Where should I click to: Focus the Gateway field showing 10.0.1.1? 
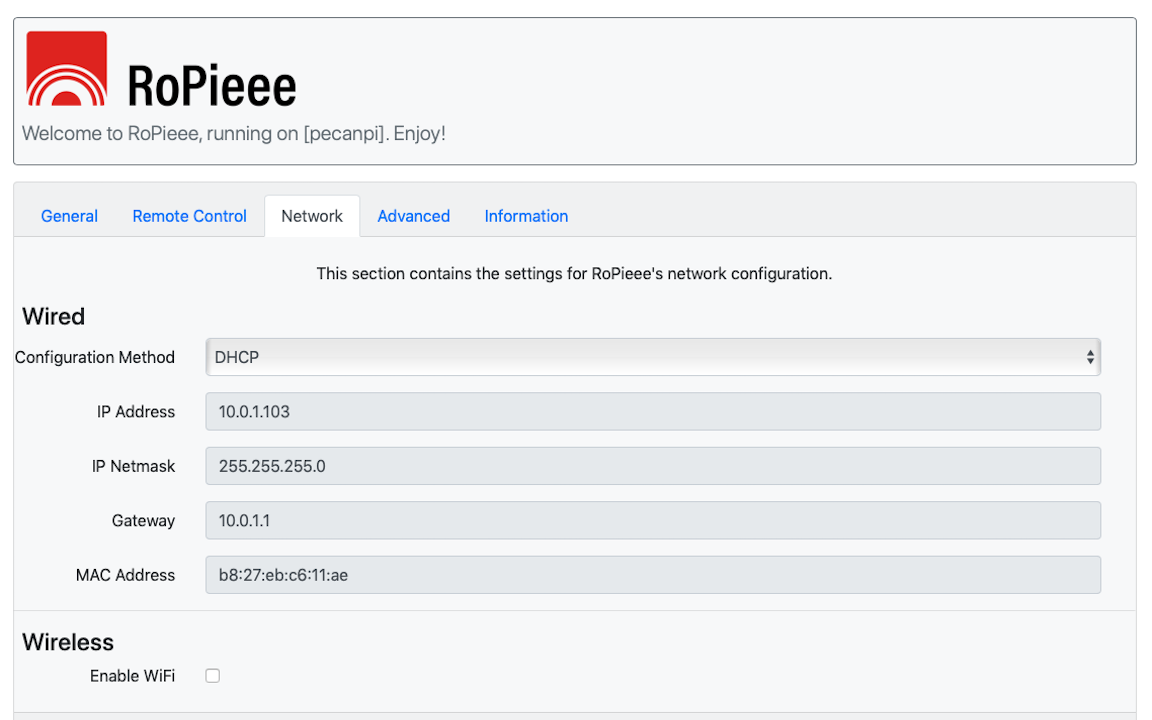652,521
